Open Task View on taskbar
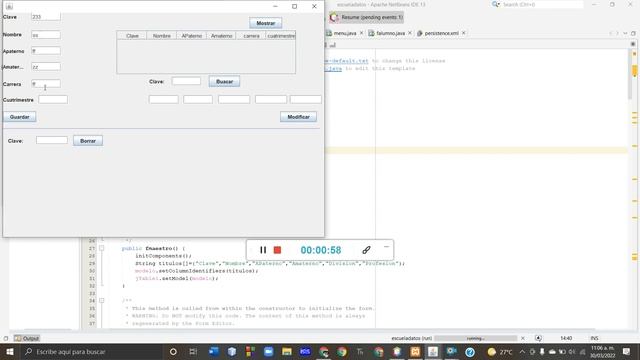Screen dimensions: 640x360 [x=193, y=351]
